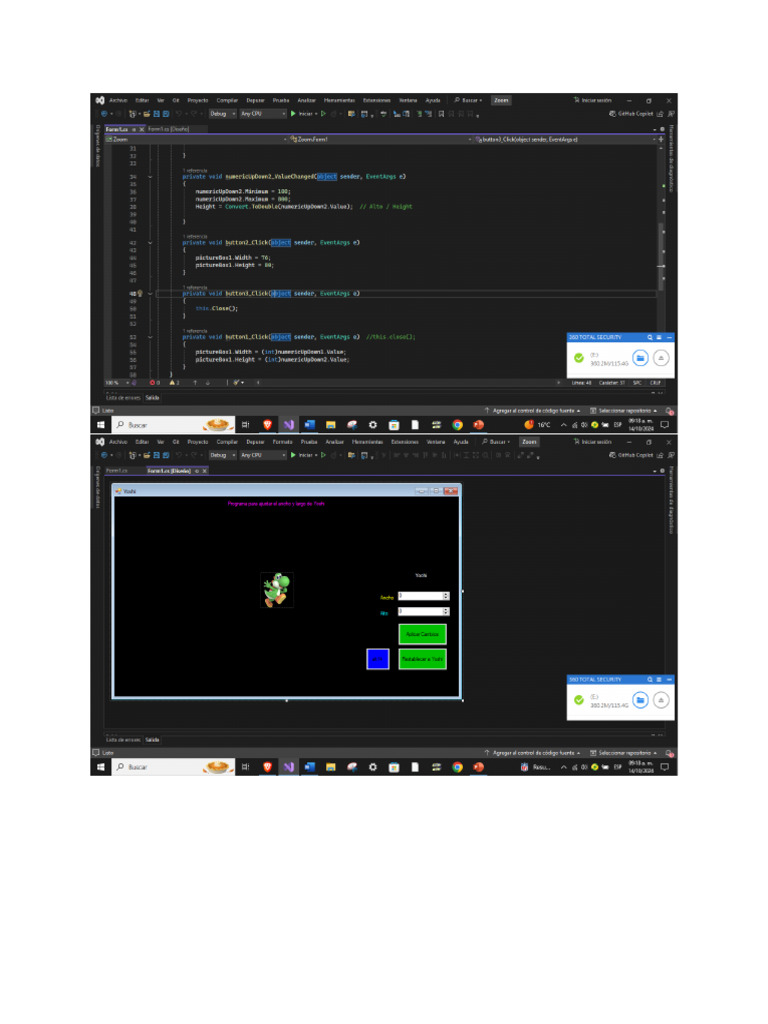Screen dimensions: 768x1024
Task: Click the Aplicar Cambios green button on form
Action: 423,634
